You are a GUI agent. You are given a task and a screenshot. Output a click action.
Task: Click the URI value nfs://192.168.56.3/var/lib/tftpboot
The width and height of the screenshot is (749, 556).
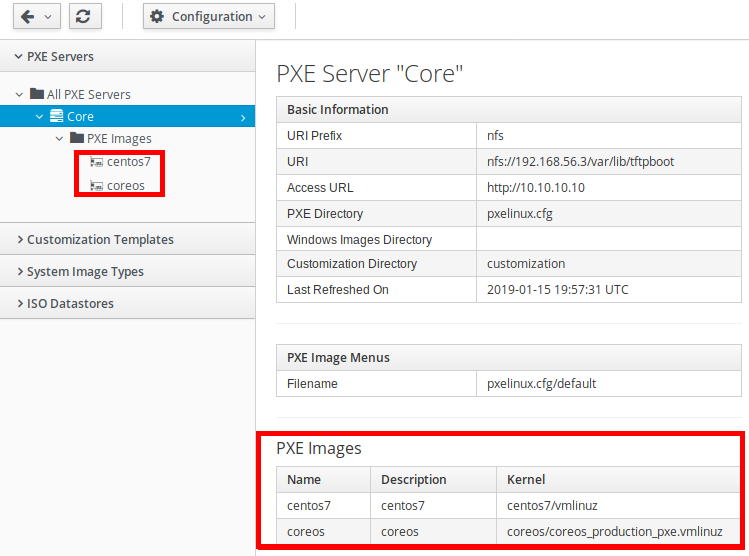580,161
